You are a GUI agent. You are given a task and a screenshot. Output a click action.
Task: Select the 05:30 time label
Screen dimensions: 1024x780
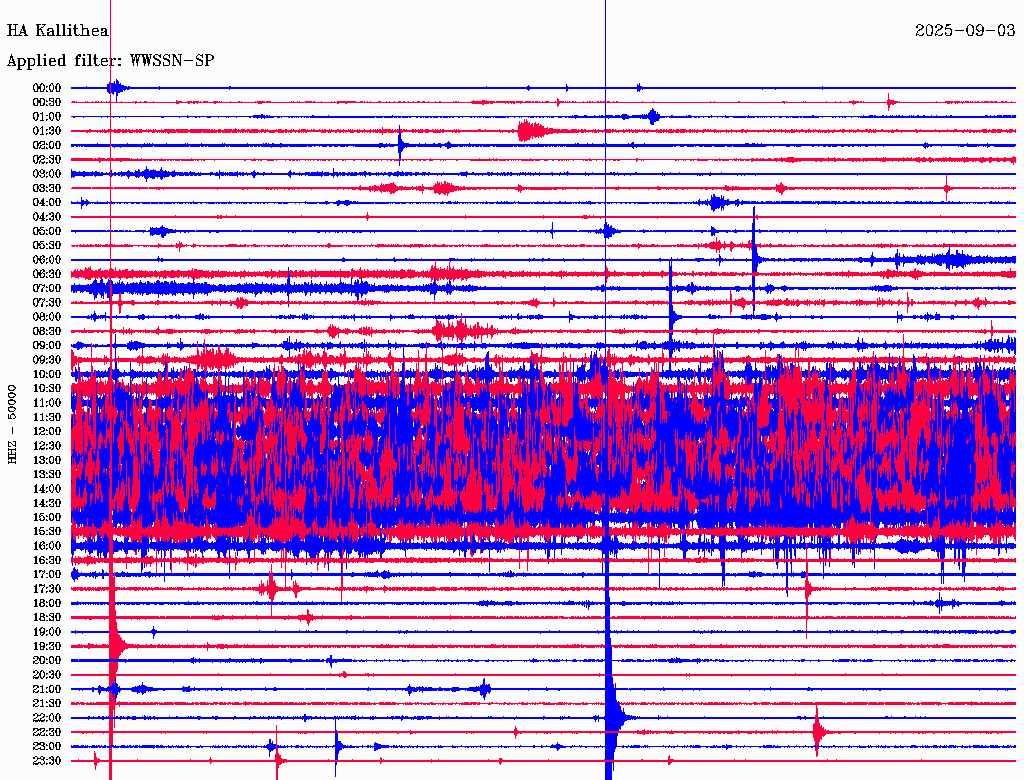(47, 245)
